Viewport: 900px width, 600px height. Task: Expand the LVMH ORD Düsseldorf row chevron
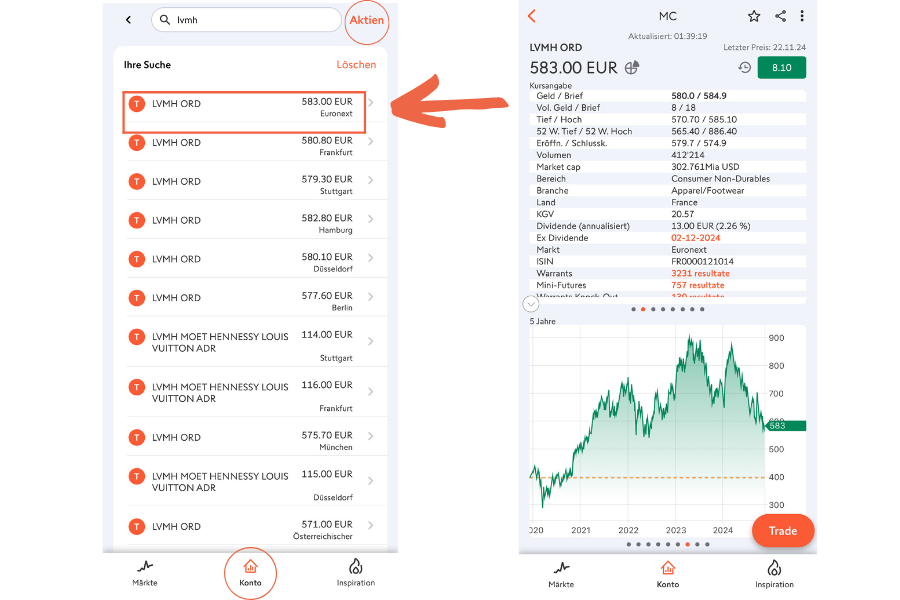coord(371,258)
